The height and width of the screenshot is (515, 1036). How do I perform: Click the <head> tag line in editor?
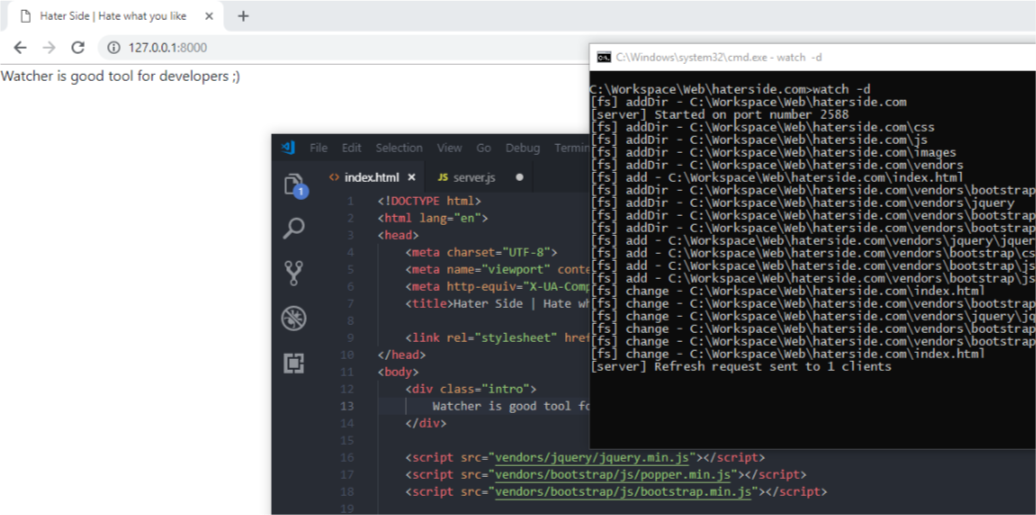[x=398, y=235]
